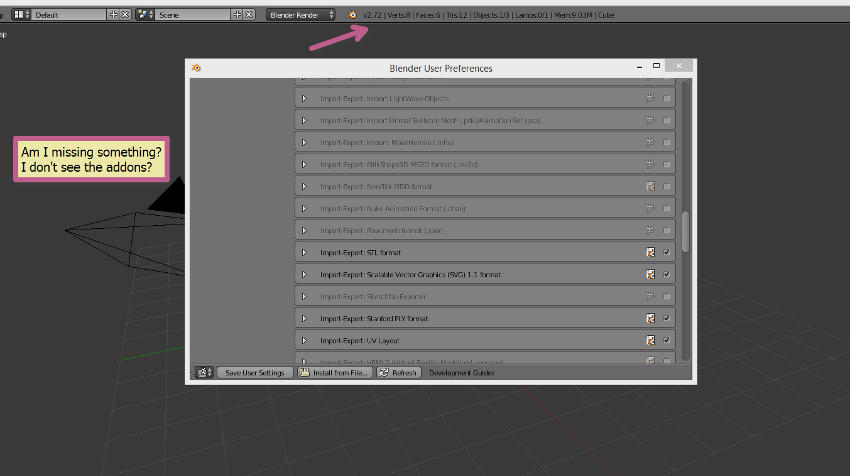850x476 pixels.
Task: Click the addons list vertical scrollbar thumb
Action: [685, 231]
